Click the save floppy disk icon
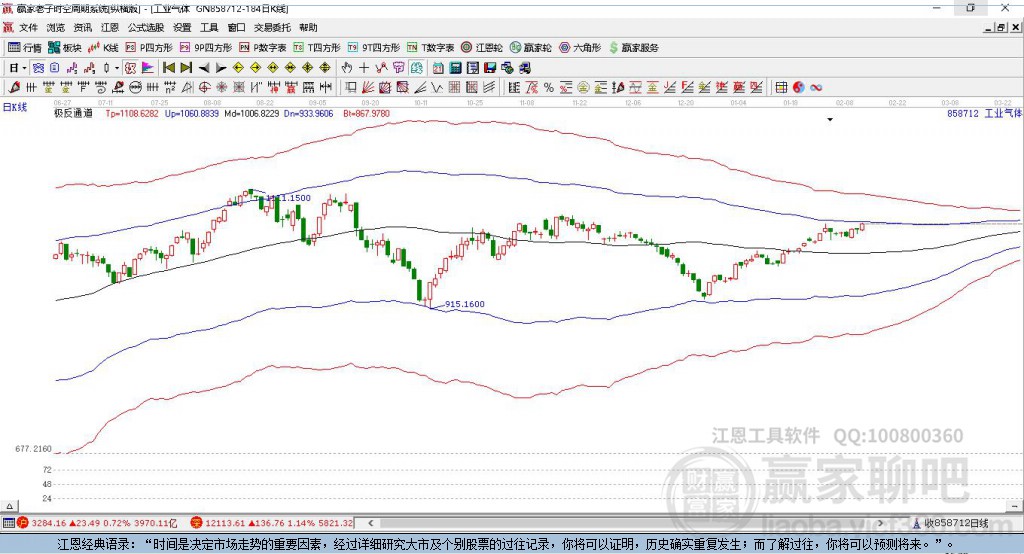The width and height of the screenshot is (1024, 554). 490,68
